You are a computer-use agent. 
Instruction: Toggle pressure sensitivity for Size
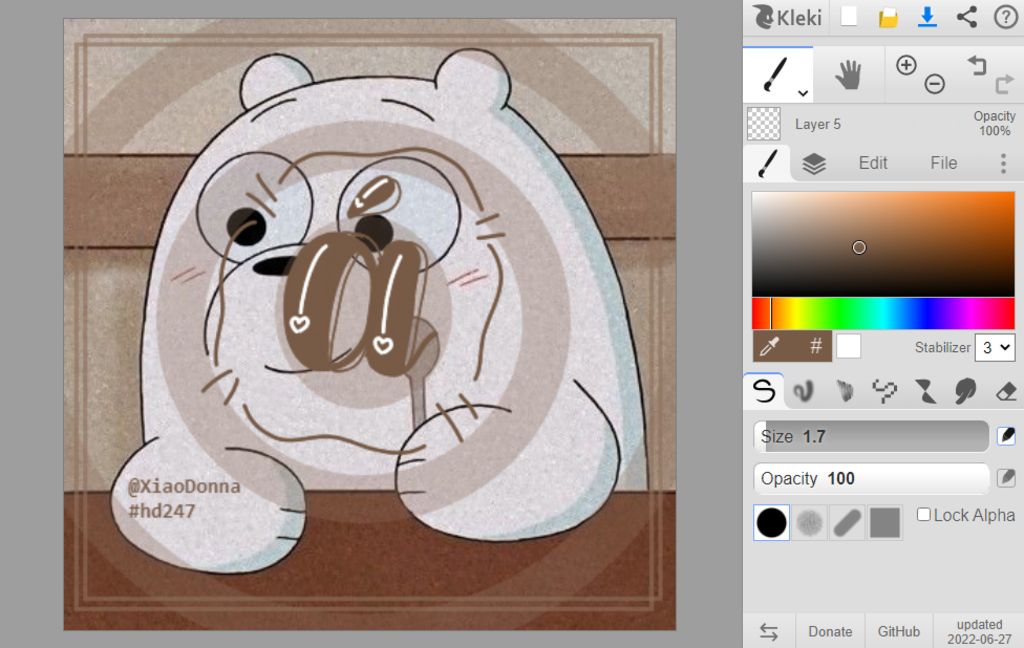point(1006,436)
